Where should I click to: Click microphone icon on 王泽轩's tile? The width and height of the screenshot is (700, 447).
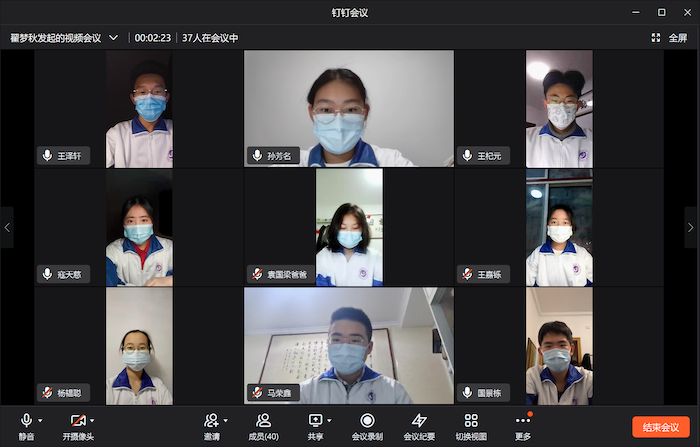(47, 156)
